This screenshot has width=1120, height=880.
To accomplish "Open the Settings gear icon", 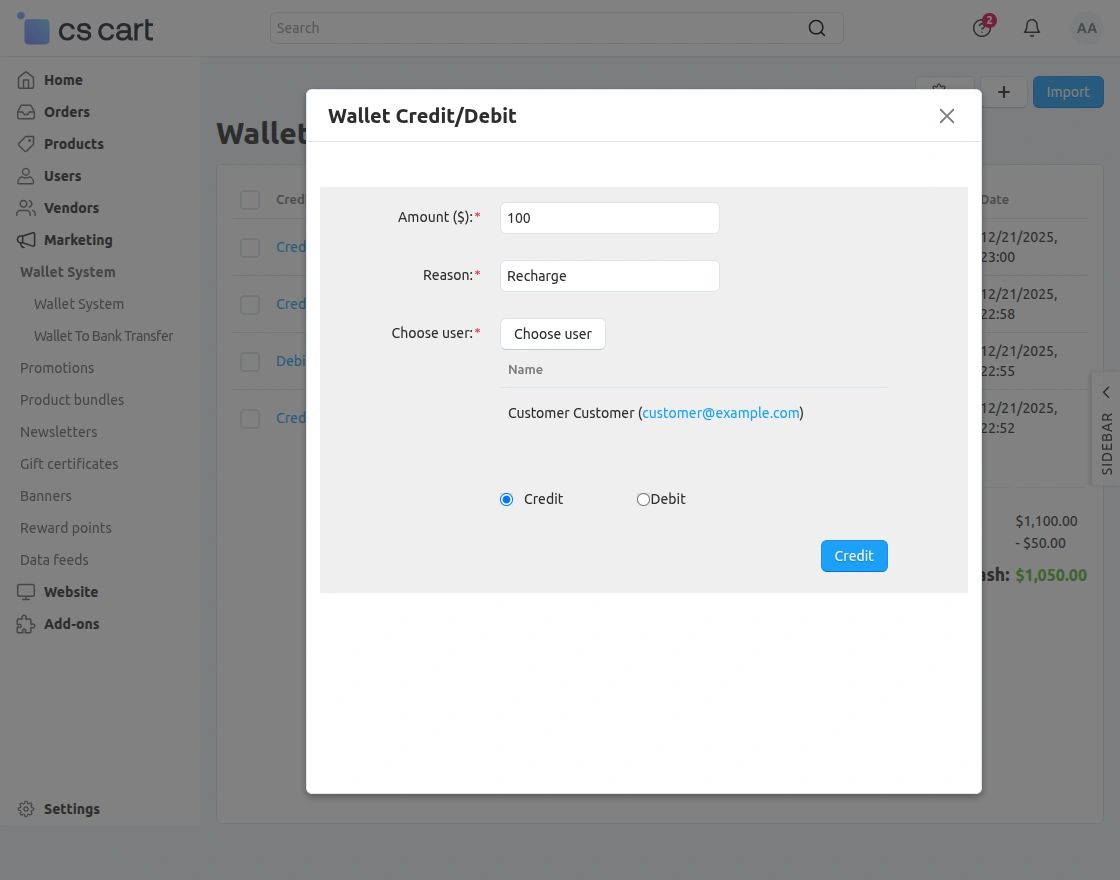I will click(26, 809).
